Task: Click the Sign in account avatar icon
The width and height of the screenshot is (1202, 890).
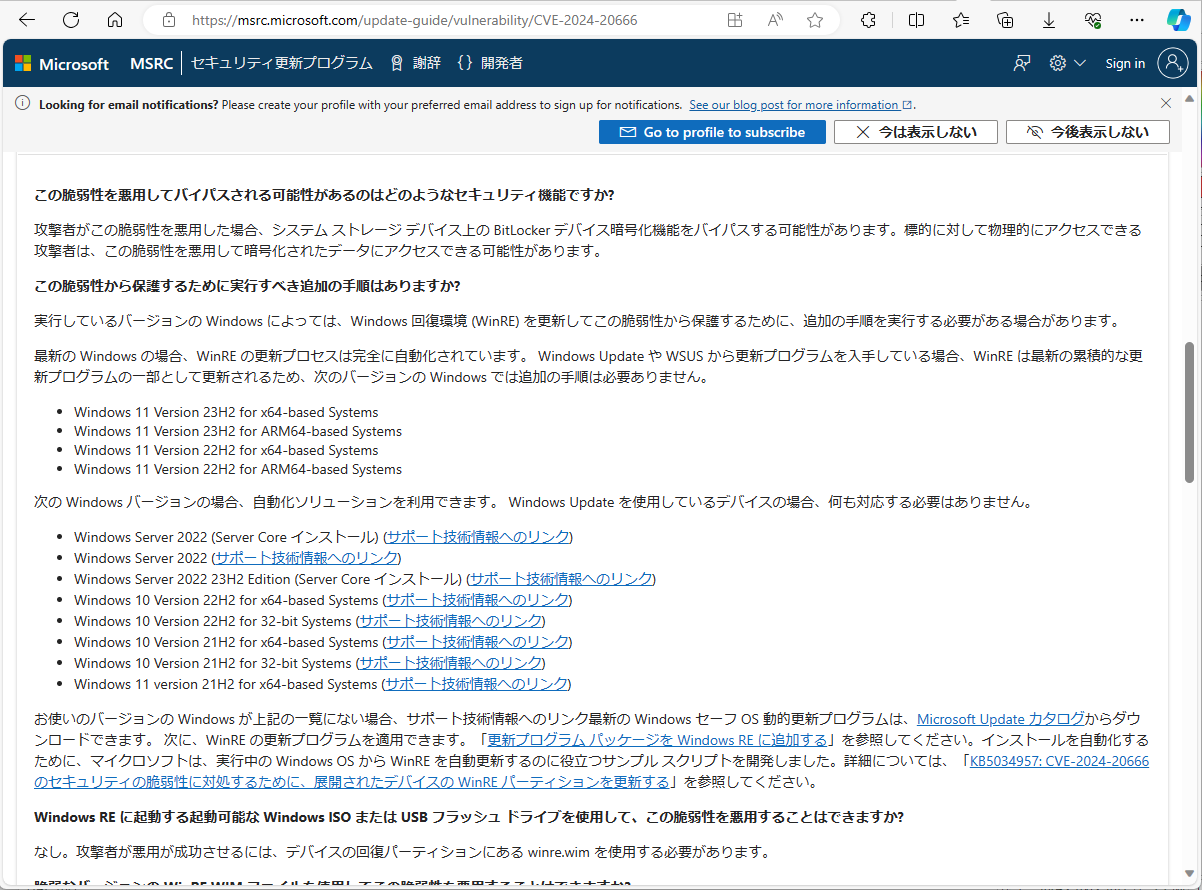Action: click(1173, 62)
